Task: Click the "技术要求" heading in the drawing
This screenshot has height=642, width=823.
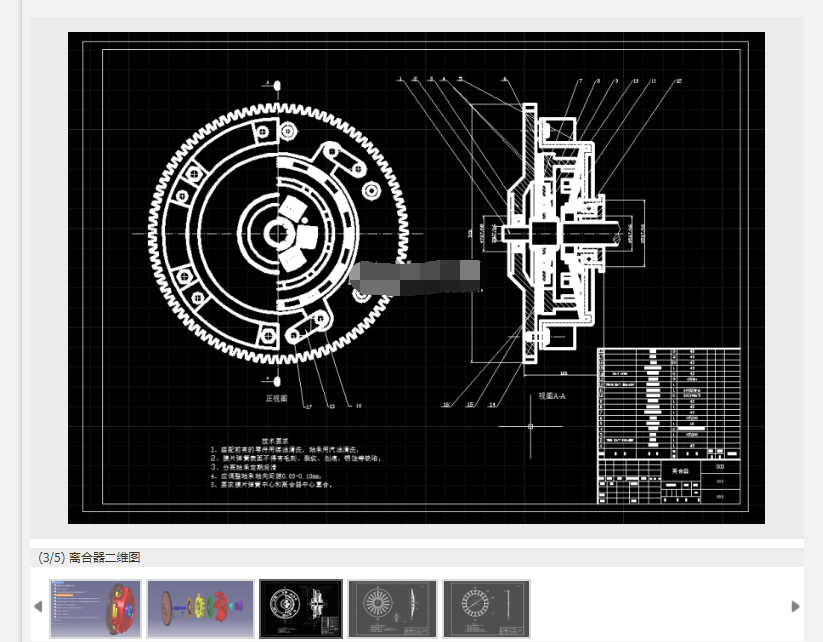Action: click(x=275, y=441)
